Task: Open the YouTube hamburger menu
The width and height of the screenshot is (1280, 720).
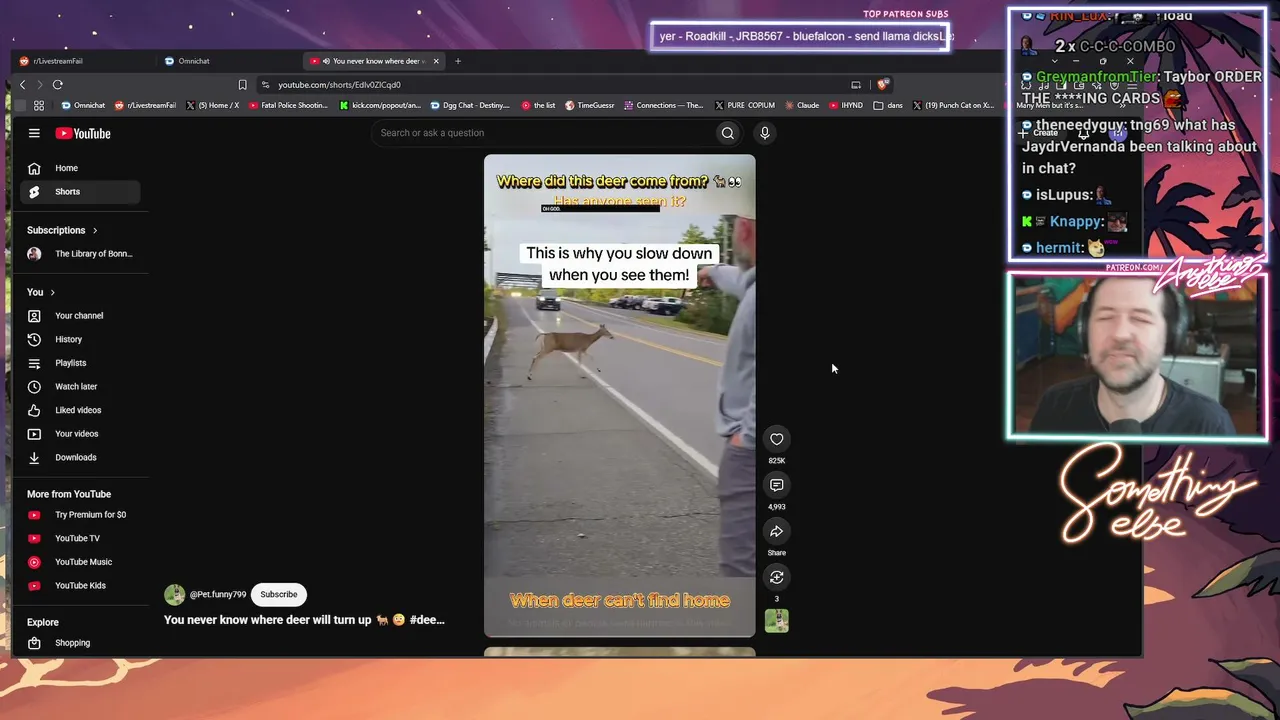Action: click(34, 133)
